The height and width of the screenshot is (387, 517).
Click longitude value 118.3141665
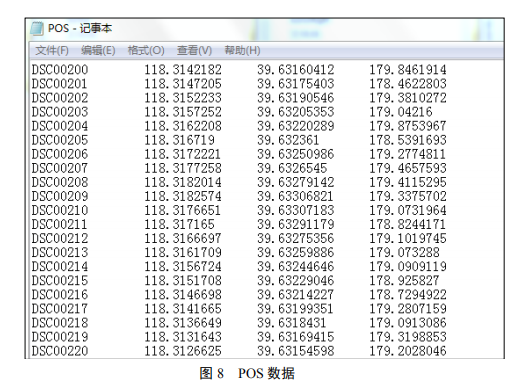[x=183, y=309]
